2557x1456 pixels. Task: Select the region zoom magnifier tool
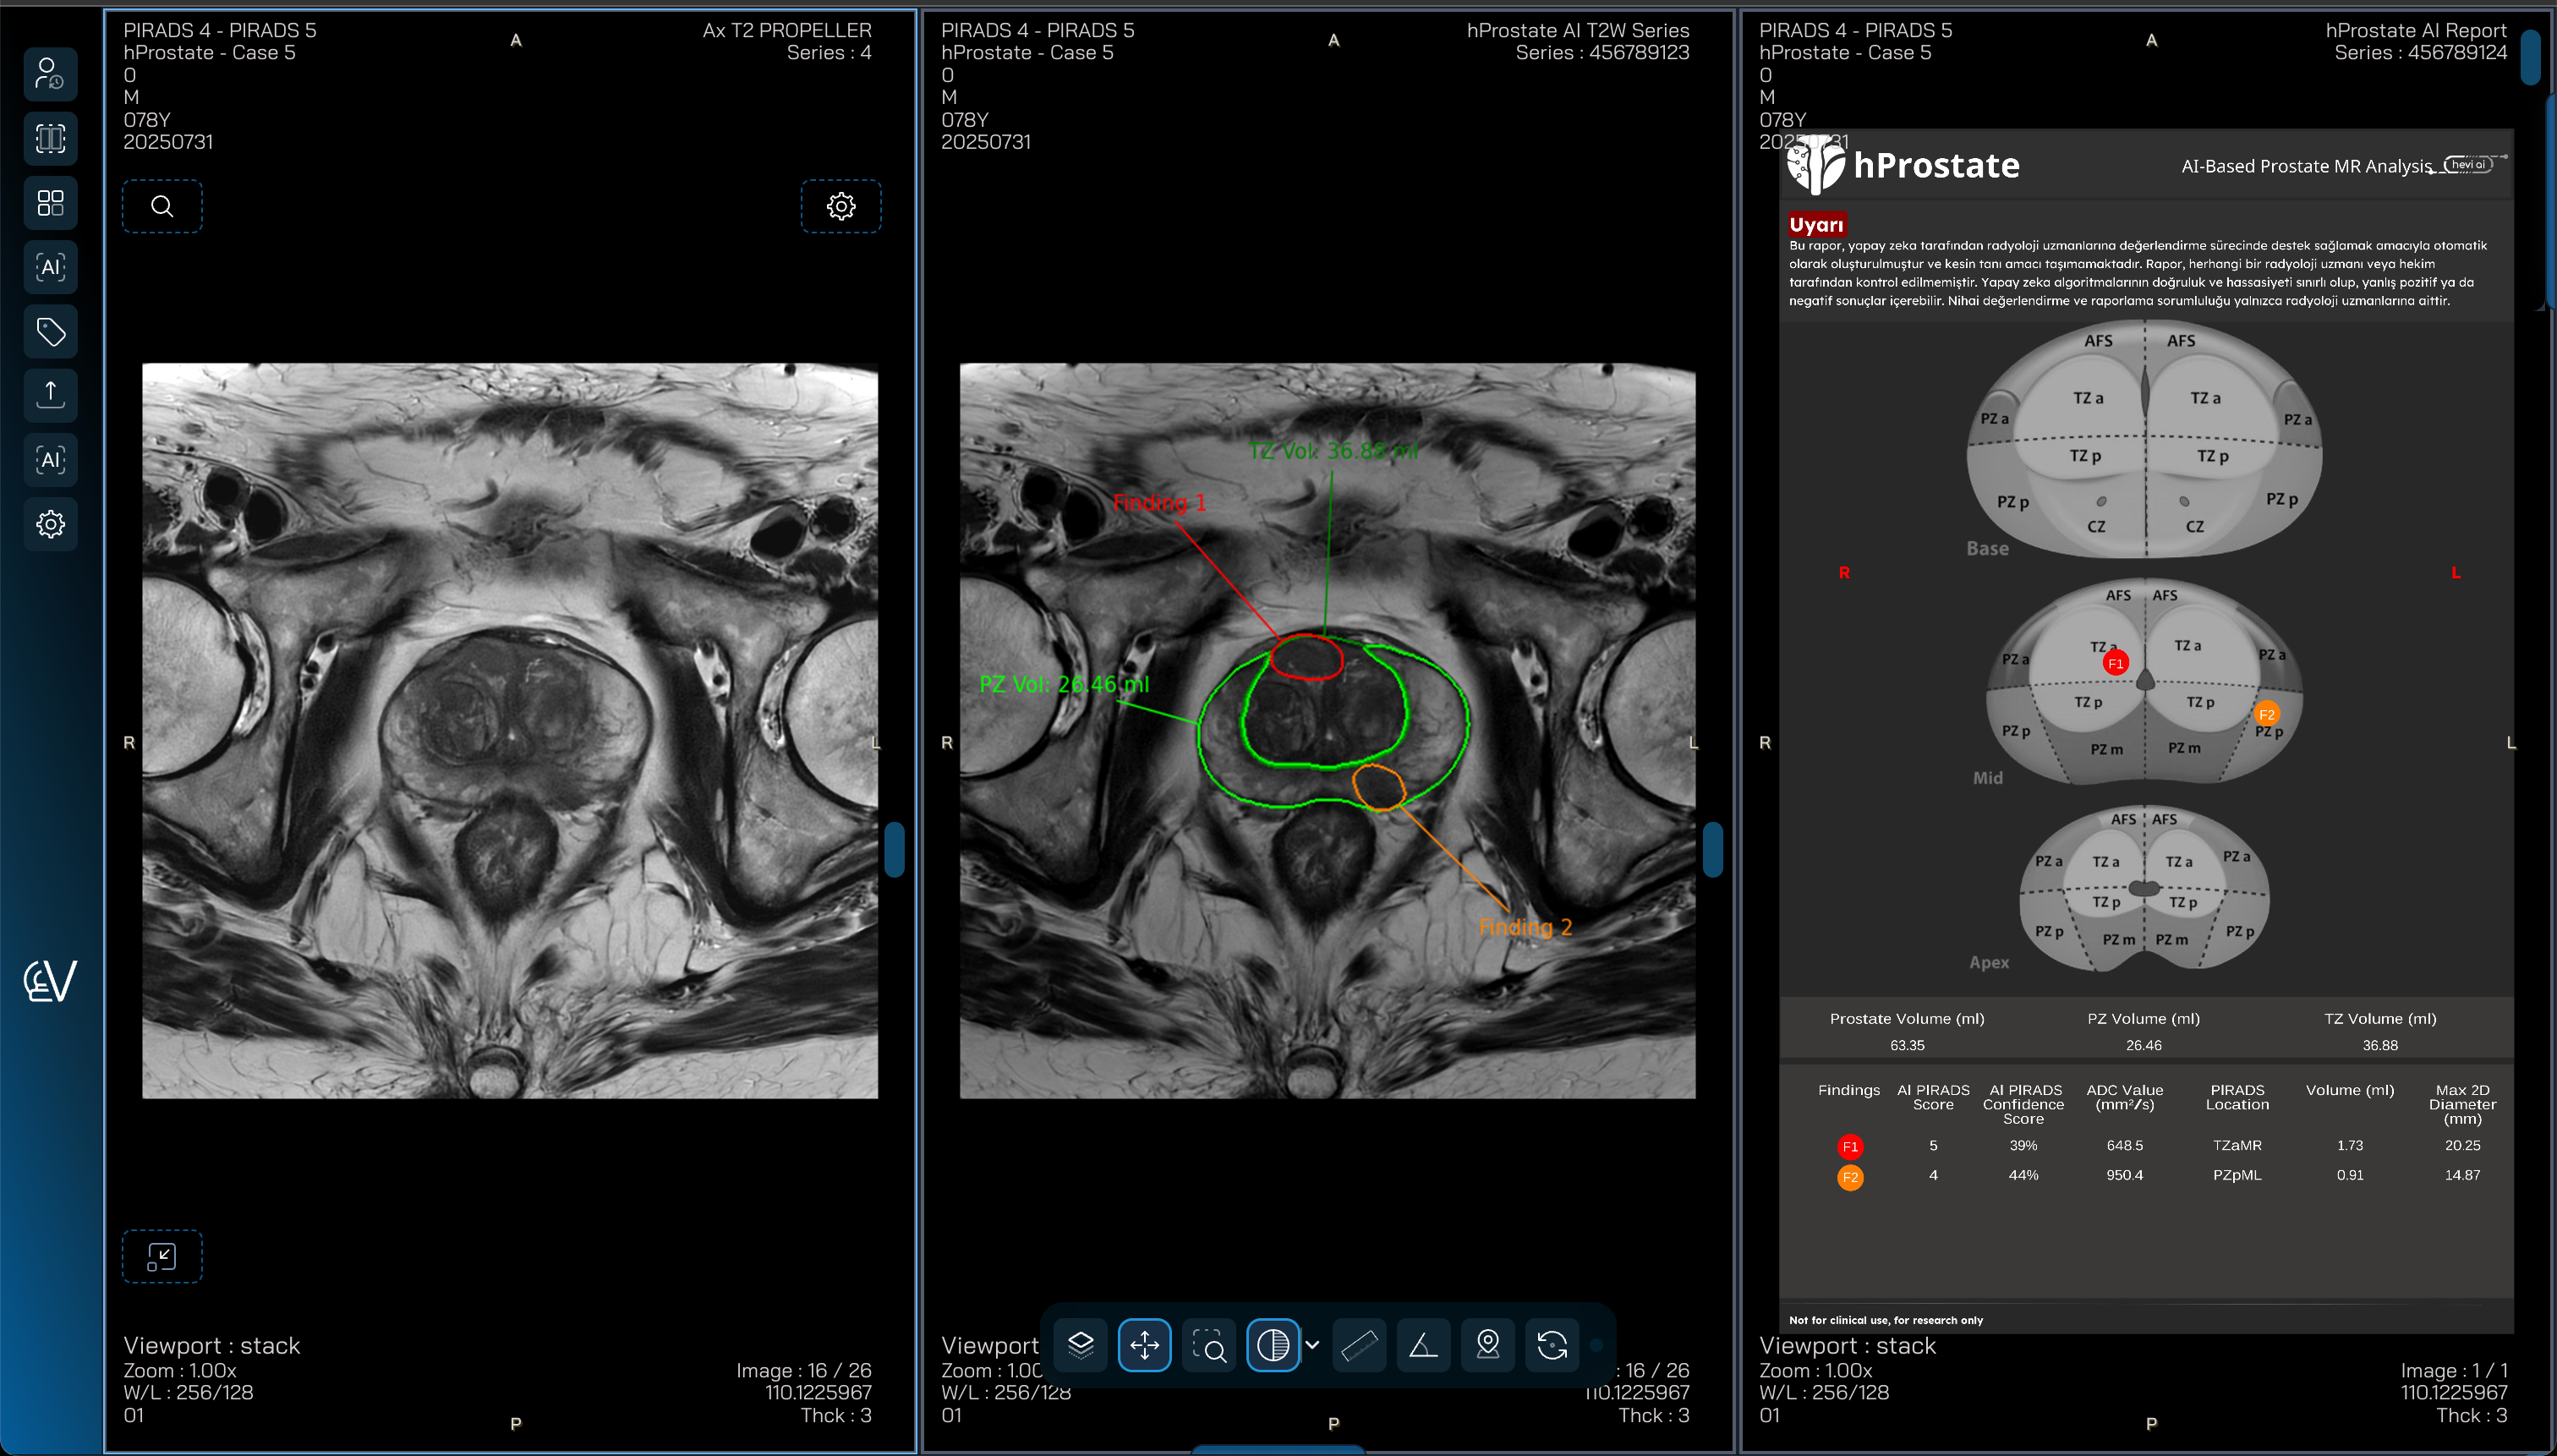(1208, 1345)
